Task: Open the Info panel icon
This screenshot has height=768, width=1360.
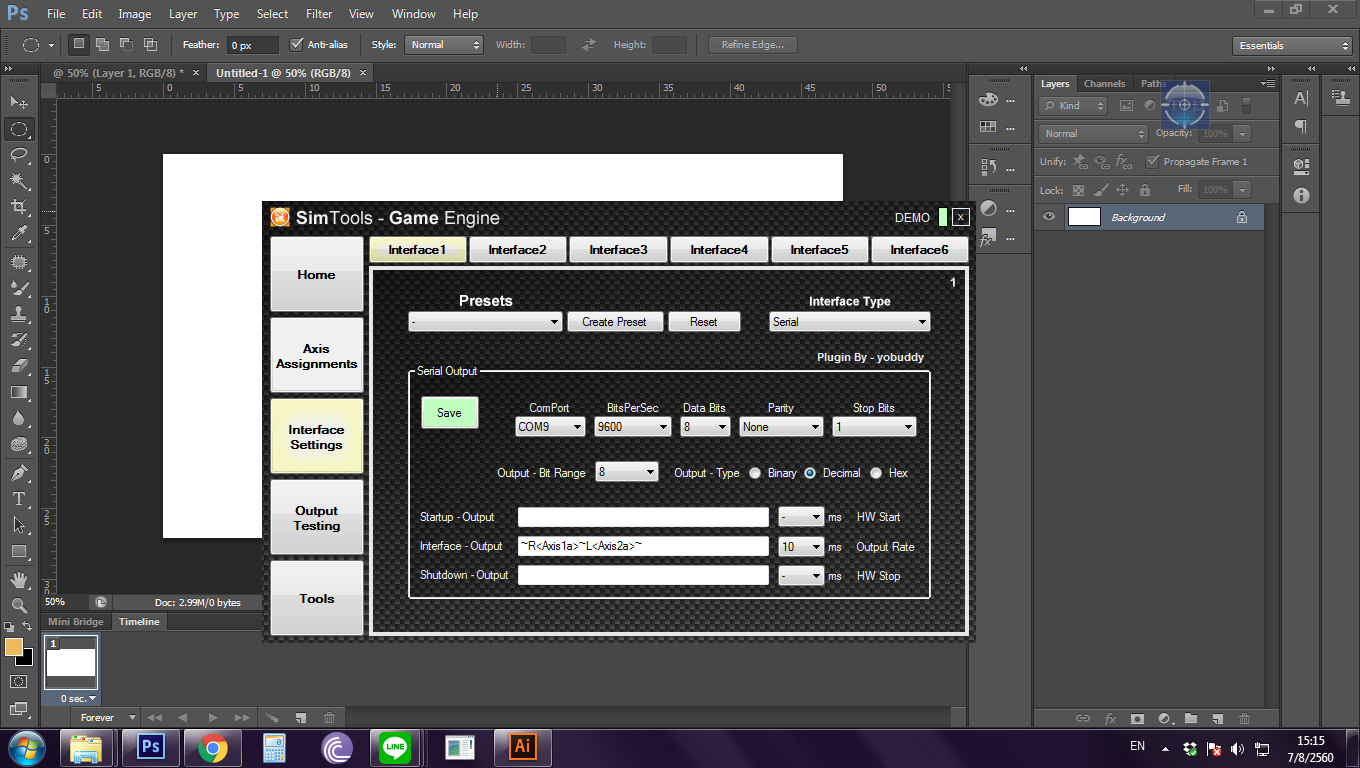Action: [1301, 195]
